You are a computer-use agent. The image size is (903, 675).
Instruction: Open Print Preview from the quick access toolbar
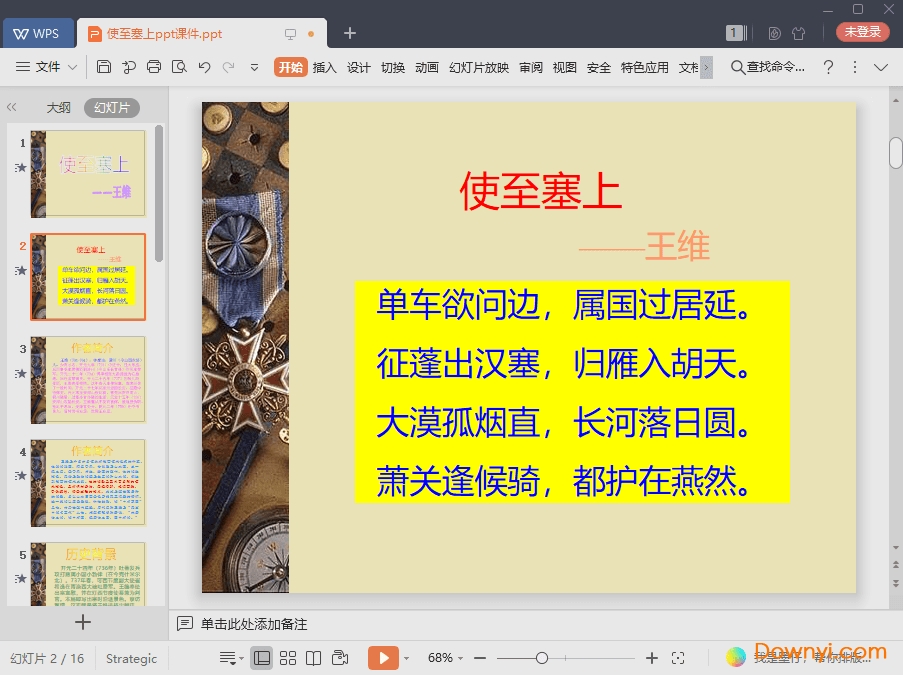(x=180, y=67)
